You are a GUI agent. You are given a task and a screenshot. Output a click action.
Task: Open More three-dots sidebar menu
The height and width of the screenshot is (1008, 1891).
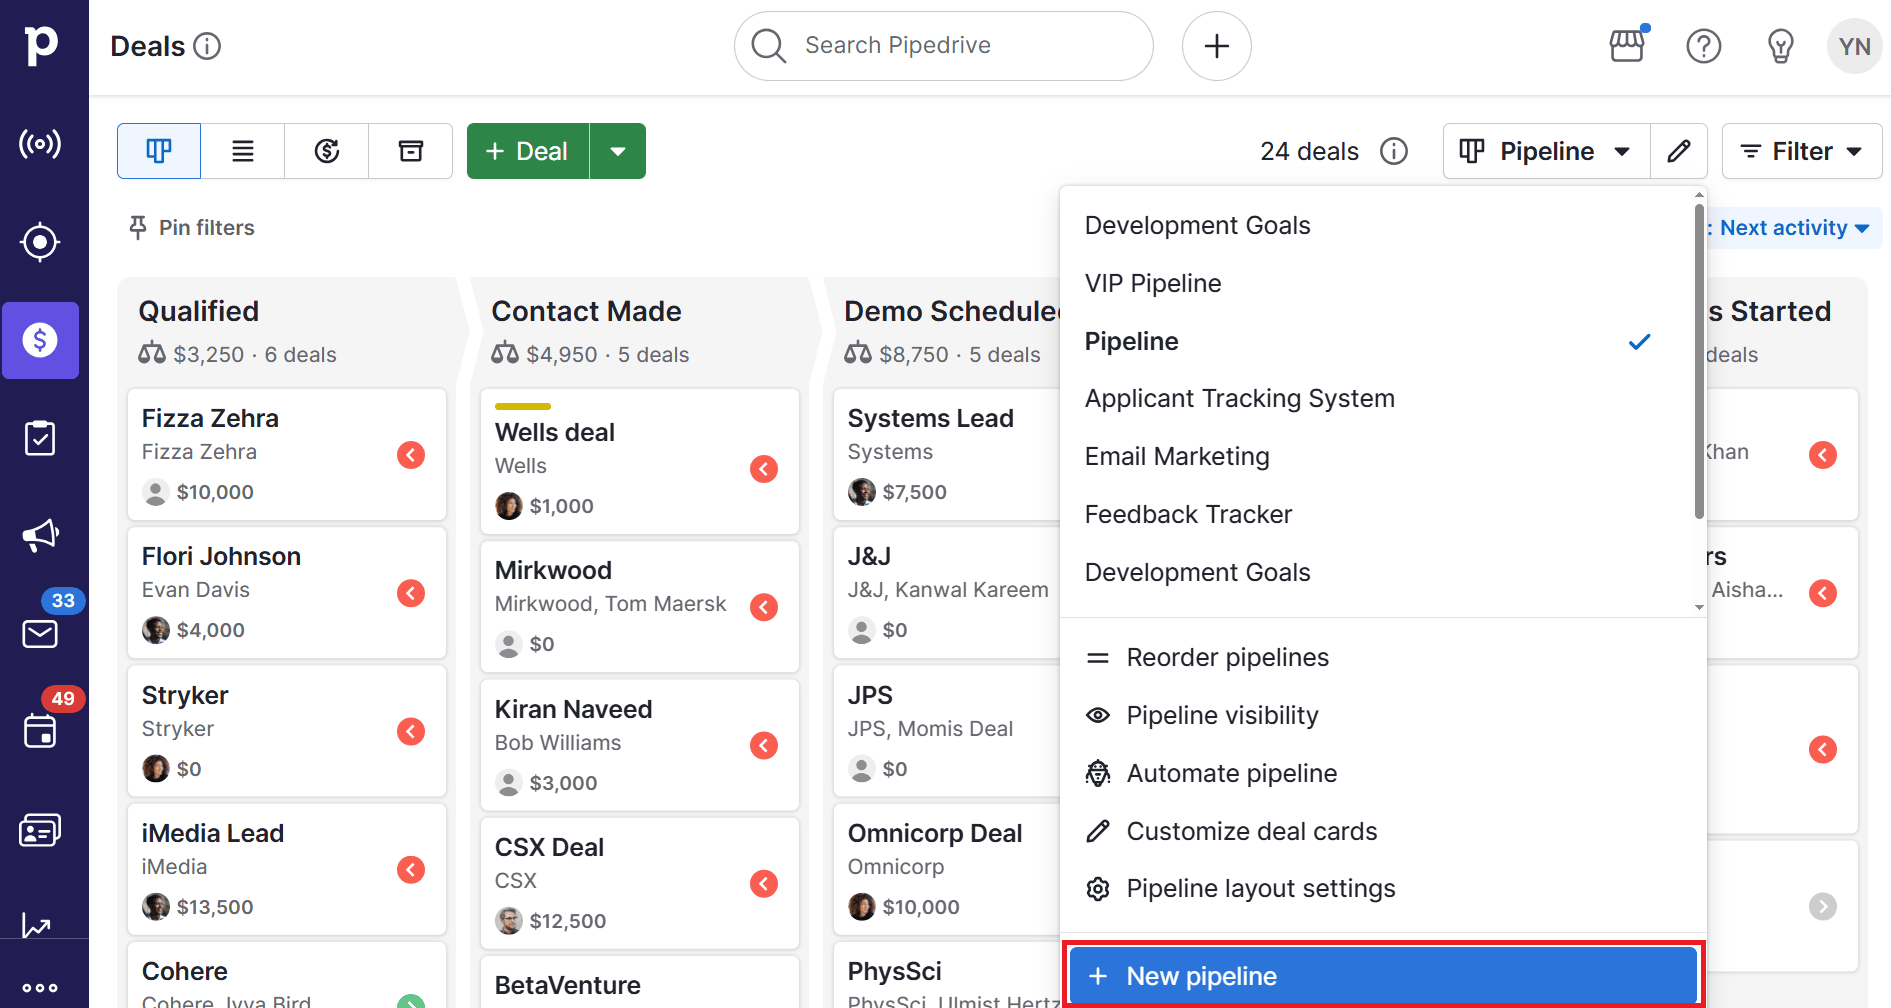tap(40, 988)
